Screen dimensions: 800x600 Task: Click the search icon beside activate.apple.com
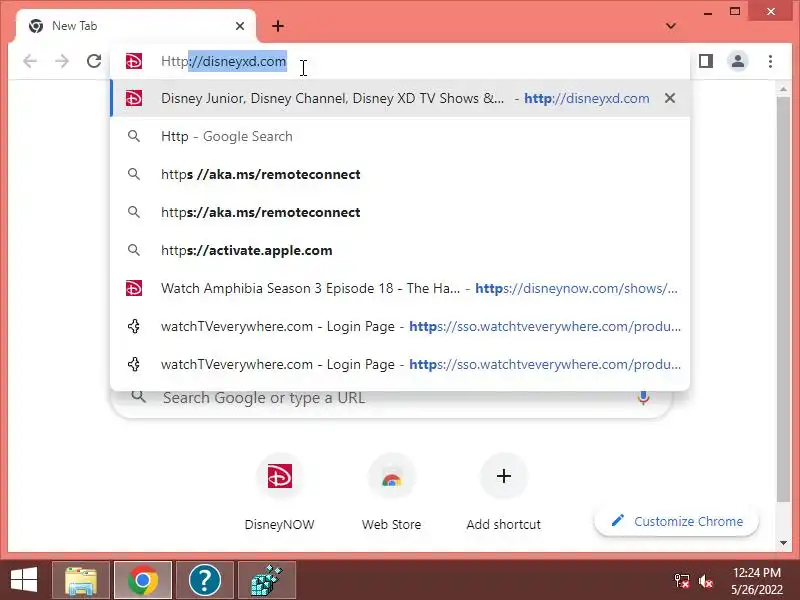[x=134, y=250]
